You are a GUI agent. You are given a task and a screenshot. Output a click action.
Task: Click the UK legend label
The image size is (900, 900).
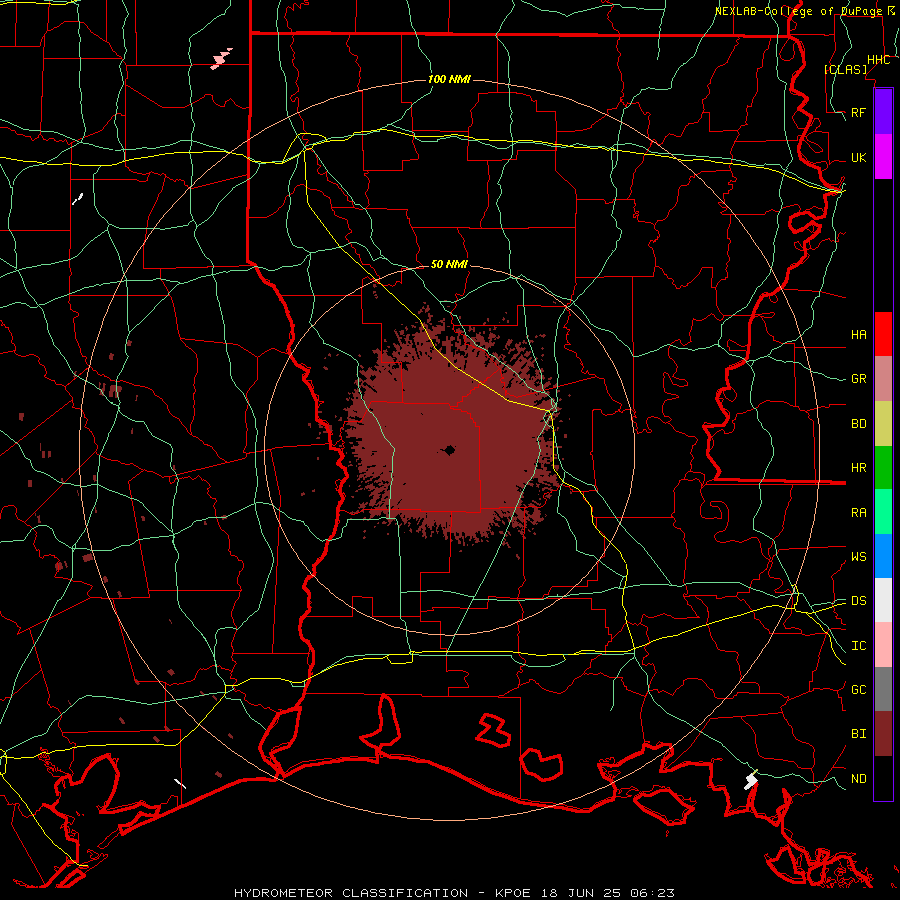pyautogui.click(x=858, y=157)
